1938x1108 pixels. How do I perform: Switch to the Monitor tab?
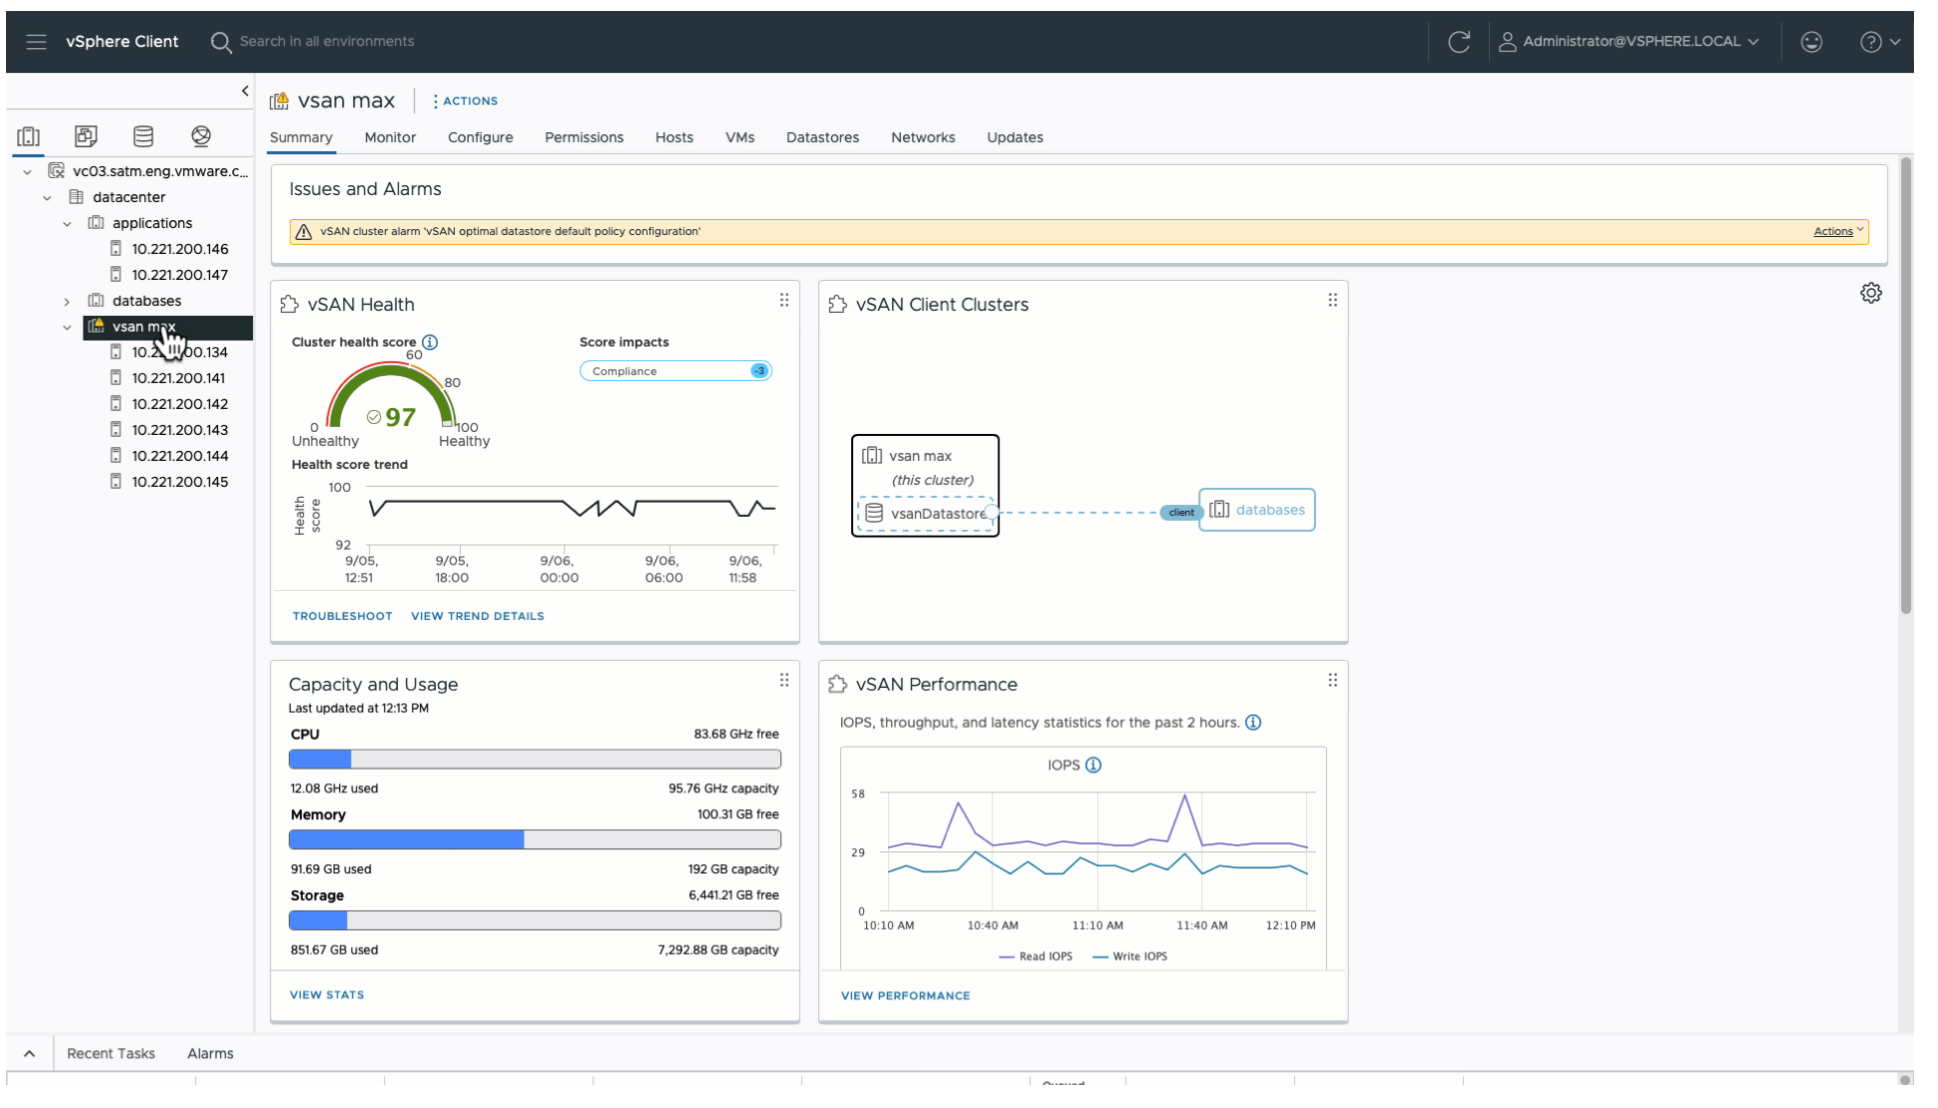(390, 138)
